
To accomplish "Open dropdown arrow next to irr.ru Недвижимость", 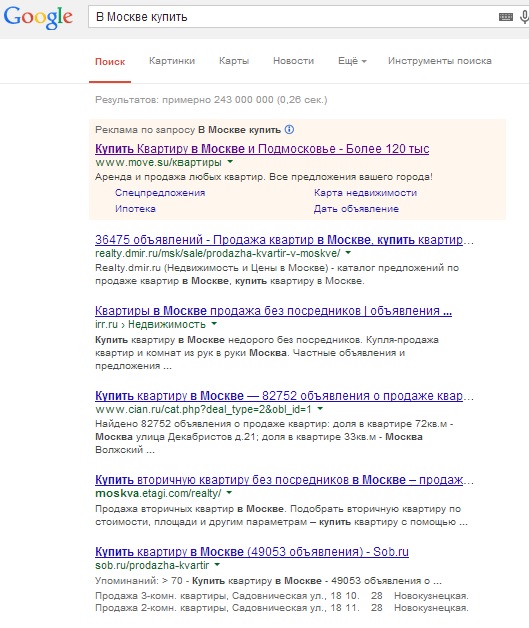I will [214, 324].
